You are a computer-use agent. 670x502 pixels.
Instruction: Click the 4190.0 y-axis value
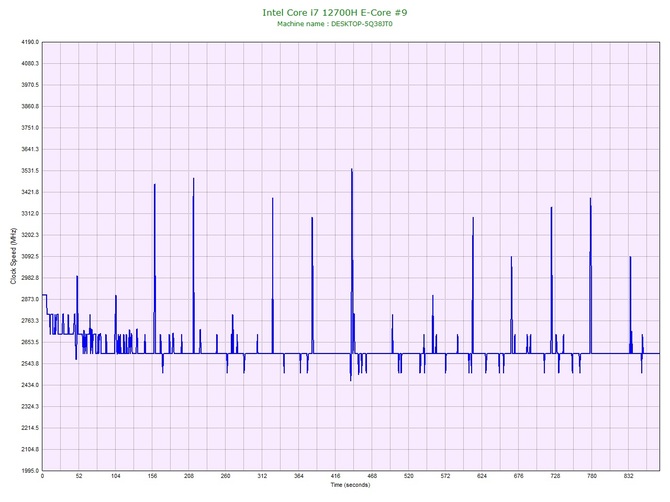(x=30, y=42)
